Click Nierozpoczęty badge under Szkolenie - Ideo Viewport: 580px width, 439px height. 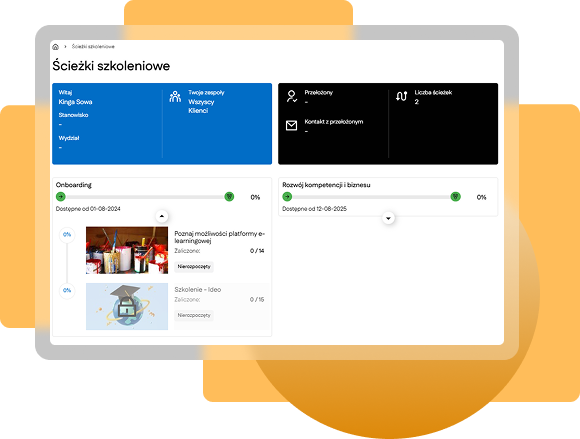pyautogui.click(x=194, y=315)
